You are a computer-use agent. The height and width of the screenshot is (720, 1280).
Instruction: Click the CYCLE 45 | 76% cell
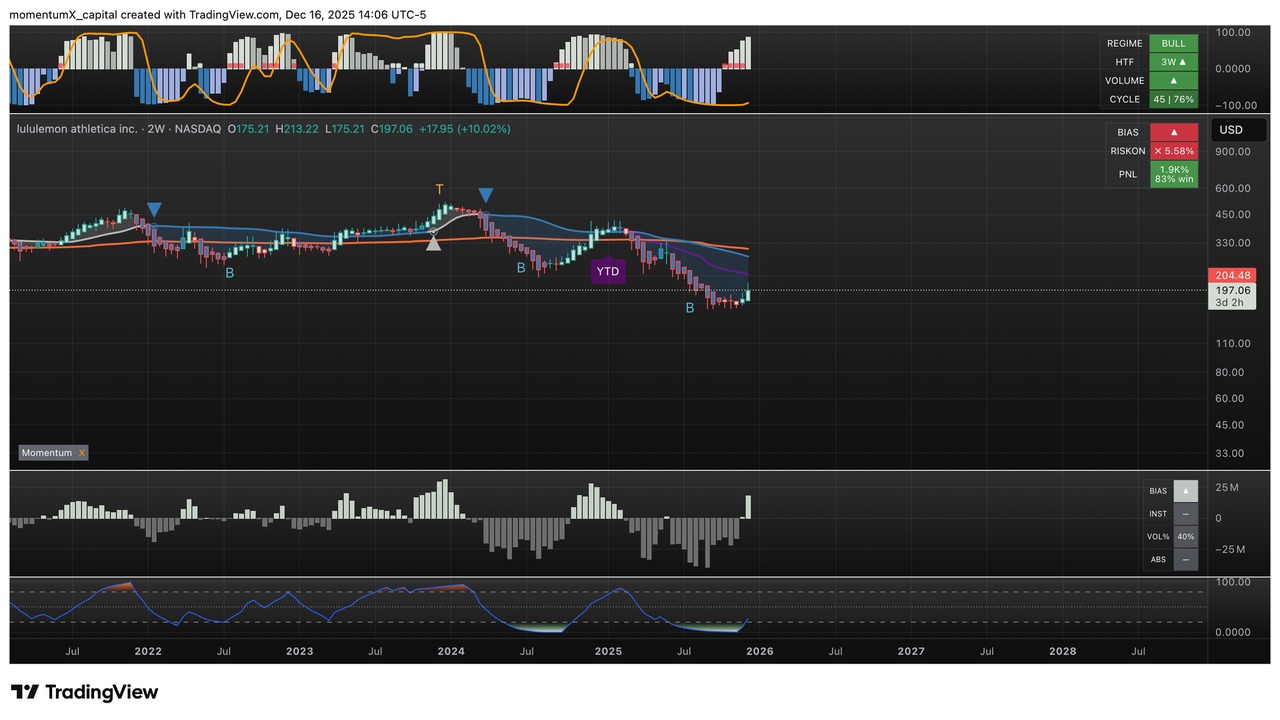[1173, 99]
